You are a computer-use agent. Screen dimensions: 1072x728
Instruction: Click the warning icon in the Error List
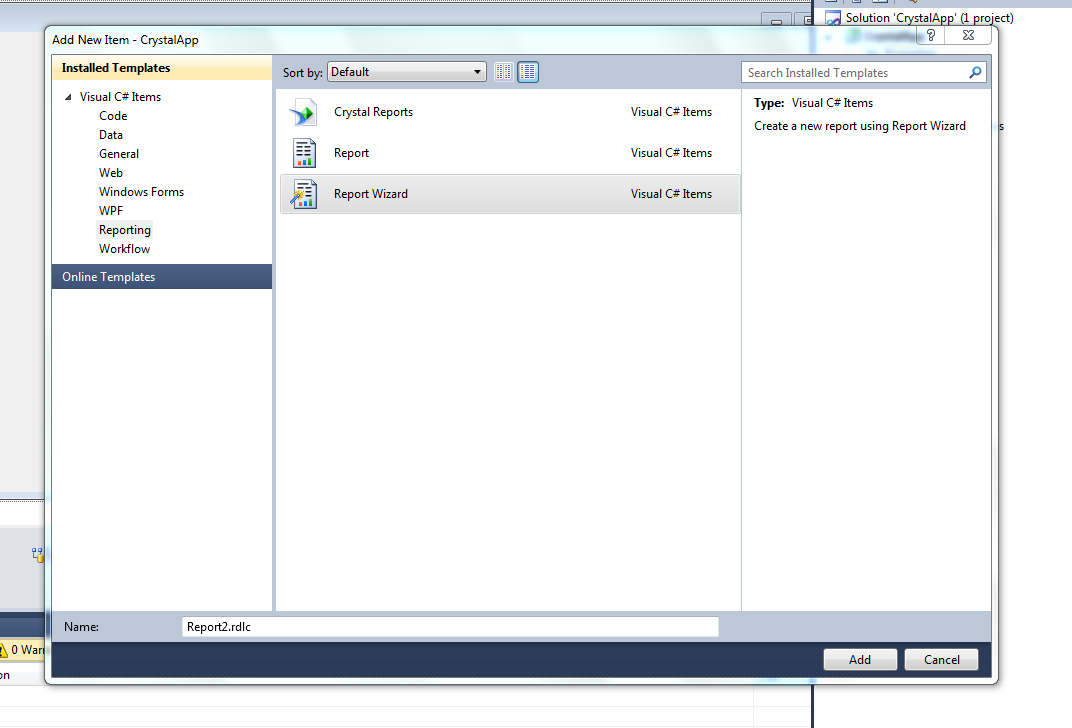click(3, 649)
